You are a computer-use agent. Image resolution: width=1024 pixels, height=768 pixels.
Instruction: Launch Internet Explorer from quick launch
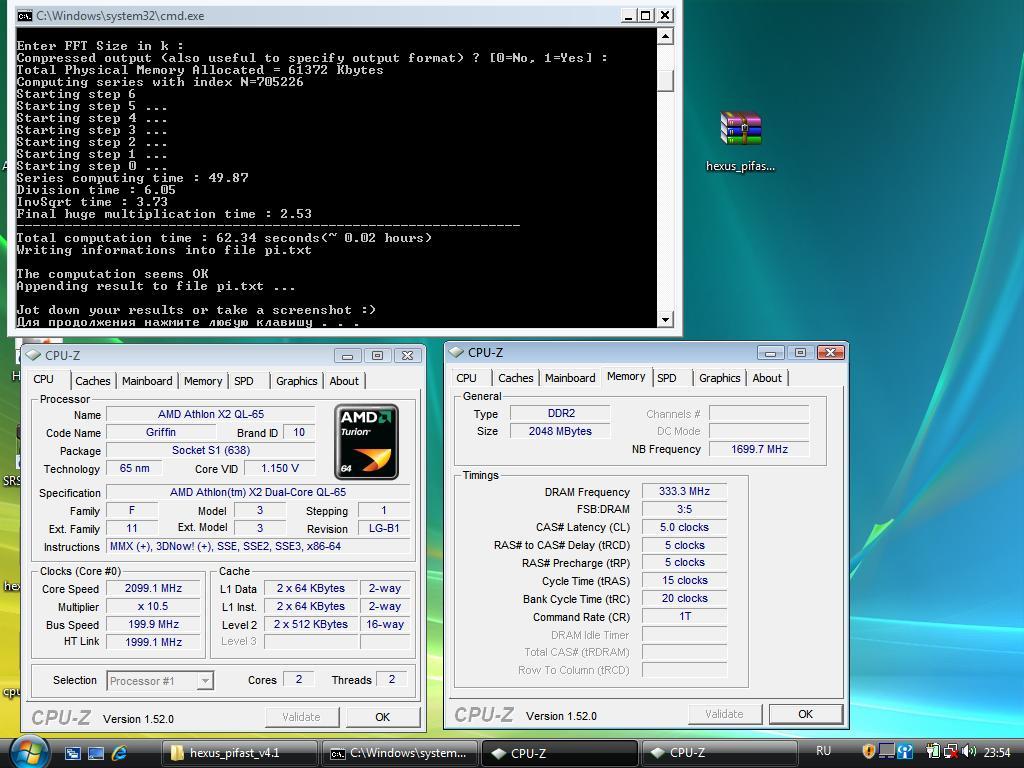(120, 753)
